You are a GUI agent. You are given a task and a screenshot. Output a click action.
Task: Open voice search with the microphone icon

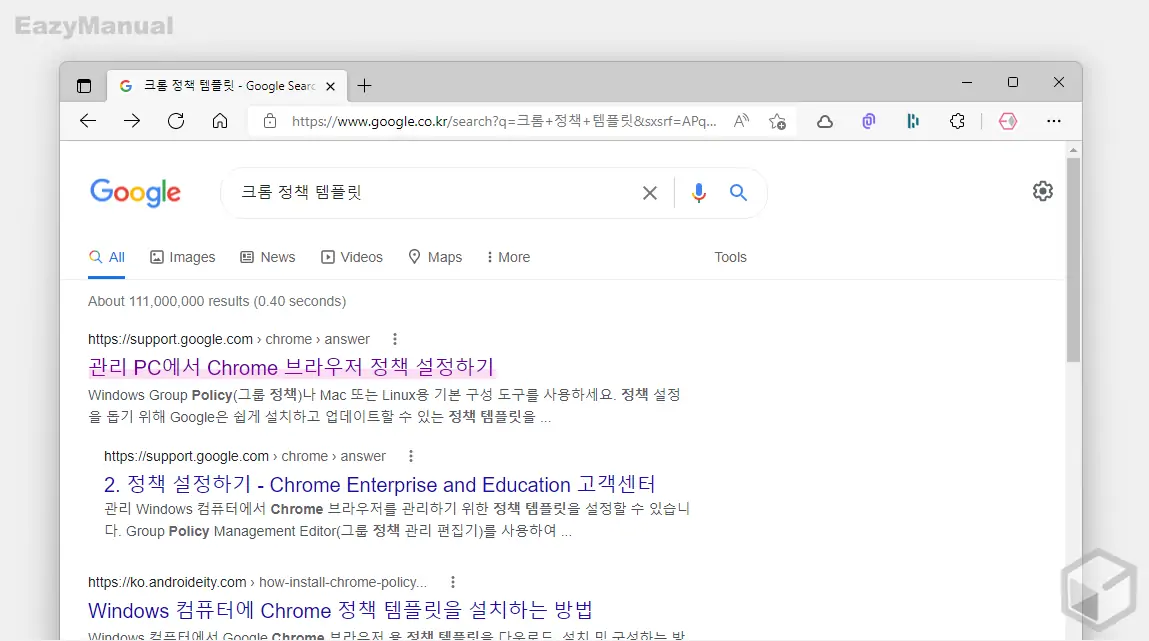pyautogui.click(x=698, y=192)
